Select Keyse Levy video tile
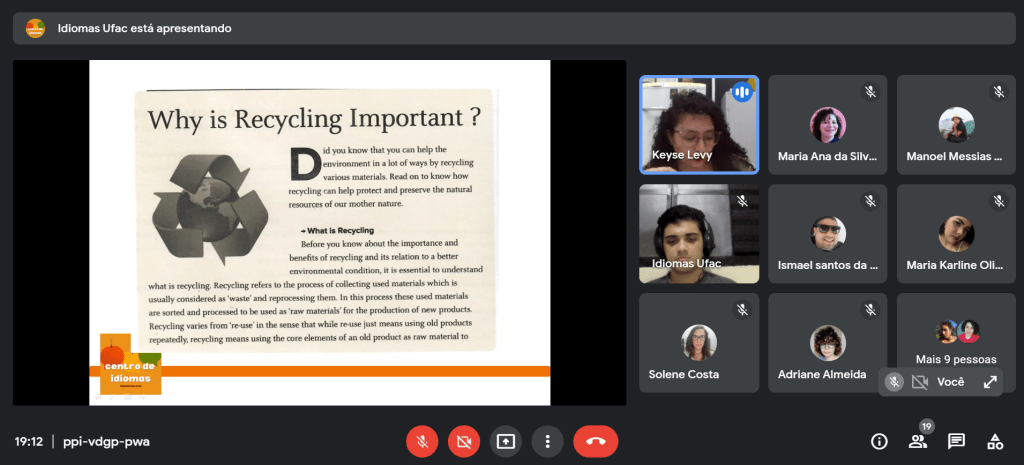 tap(699, 125)
